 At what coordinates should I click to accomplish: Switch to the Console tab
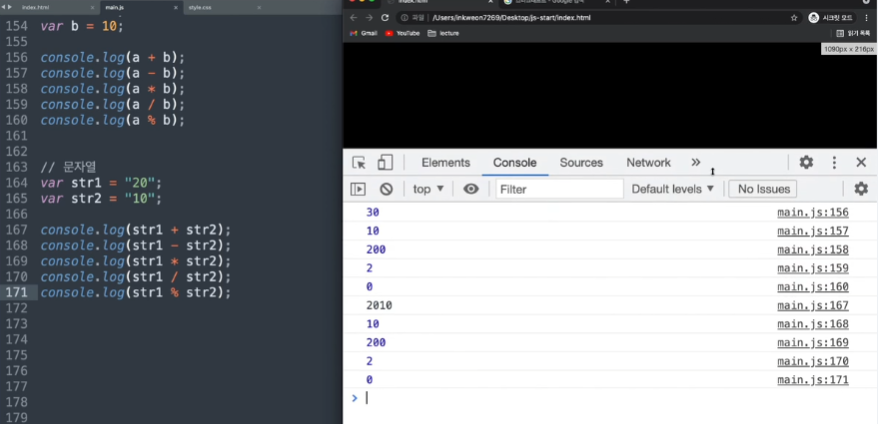[x=515, y=163]
